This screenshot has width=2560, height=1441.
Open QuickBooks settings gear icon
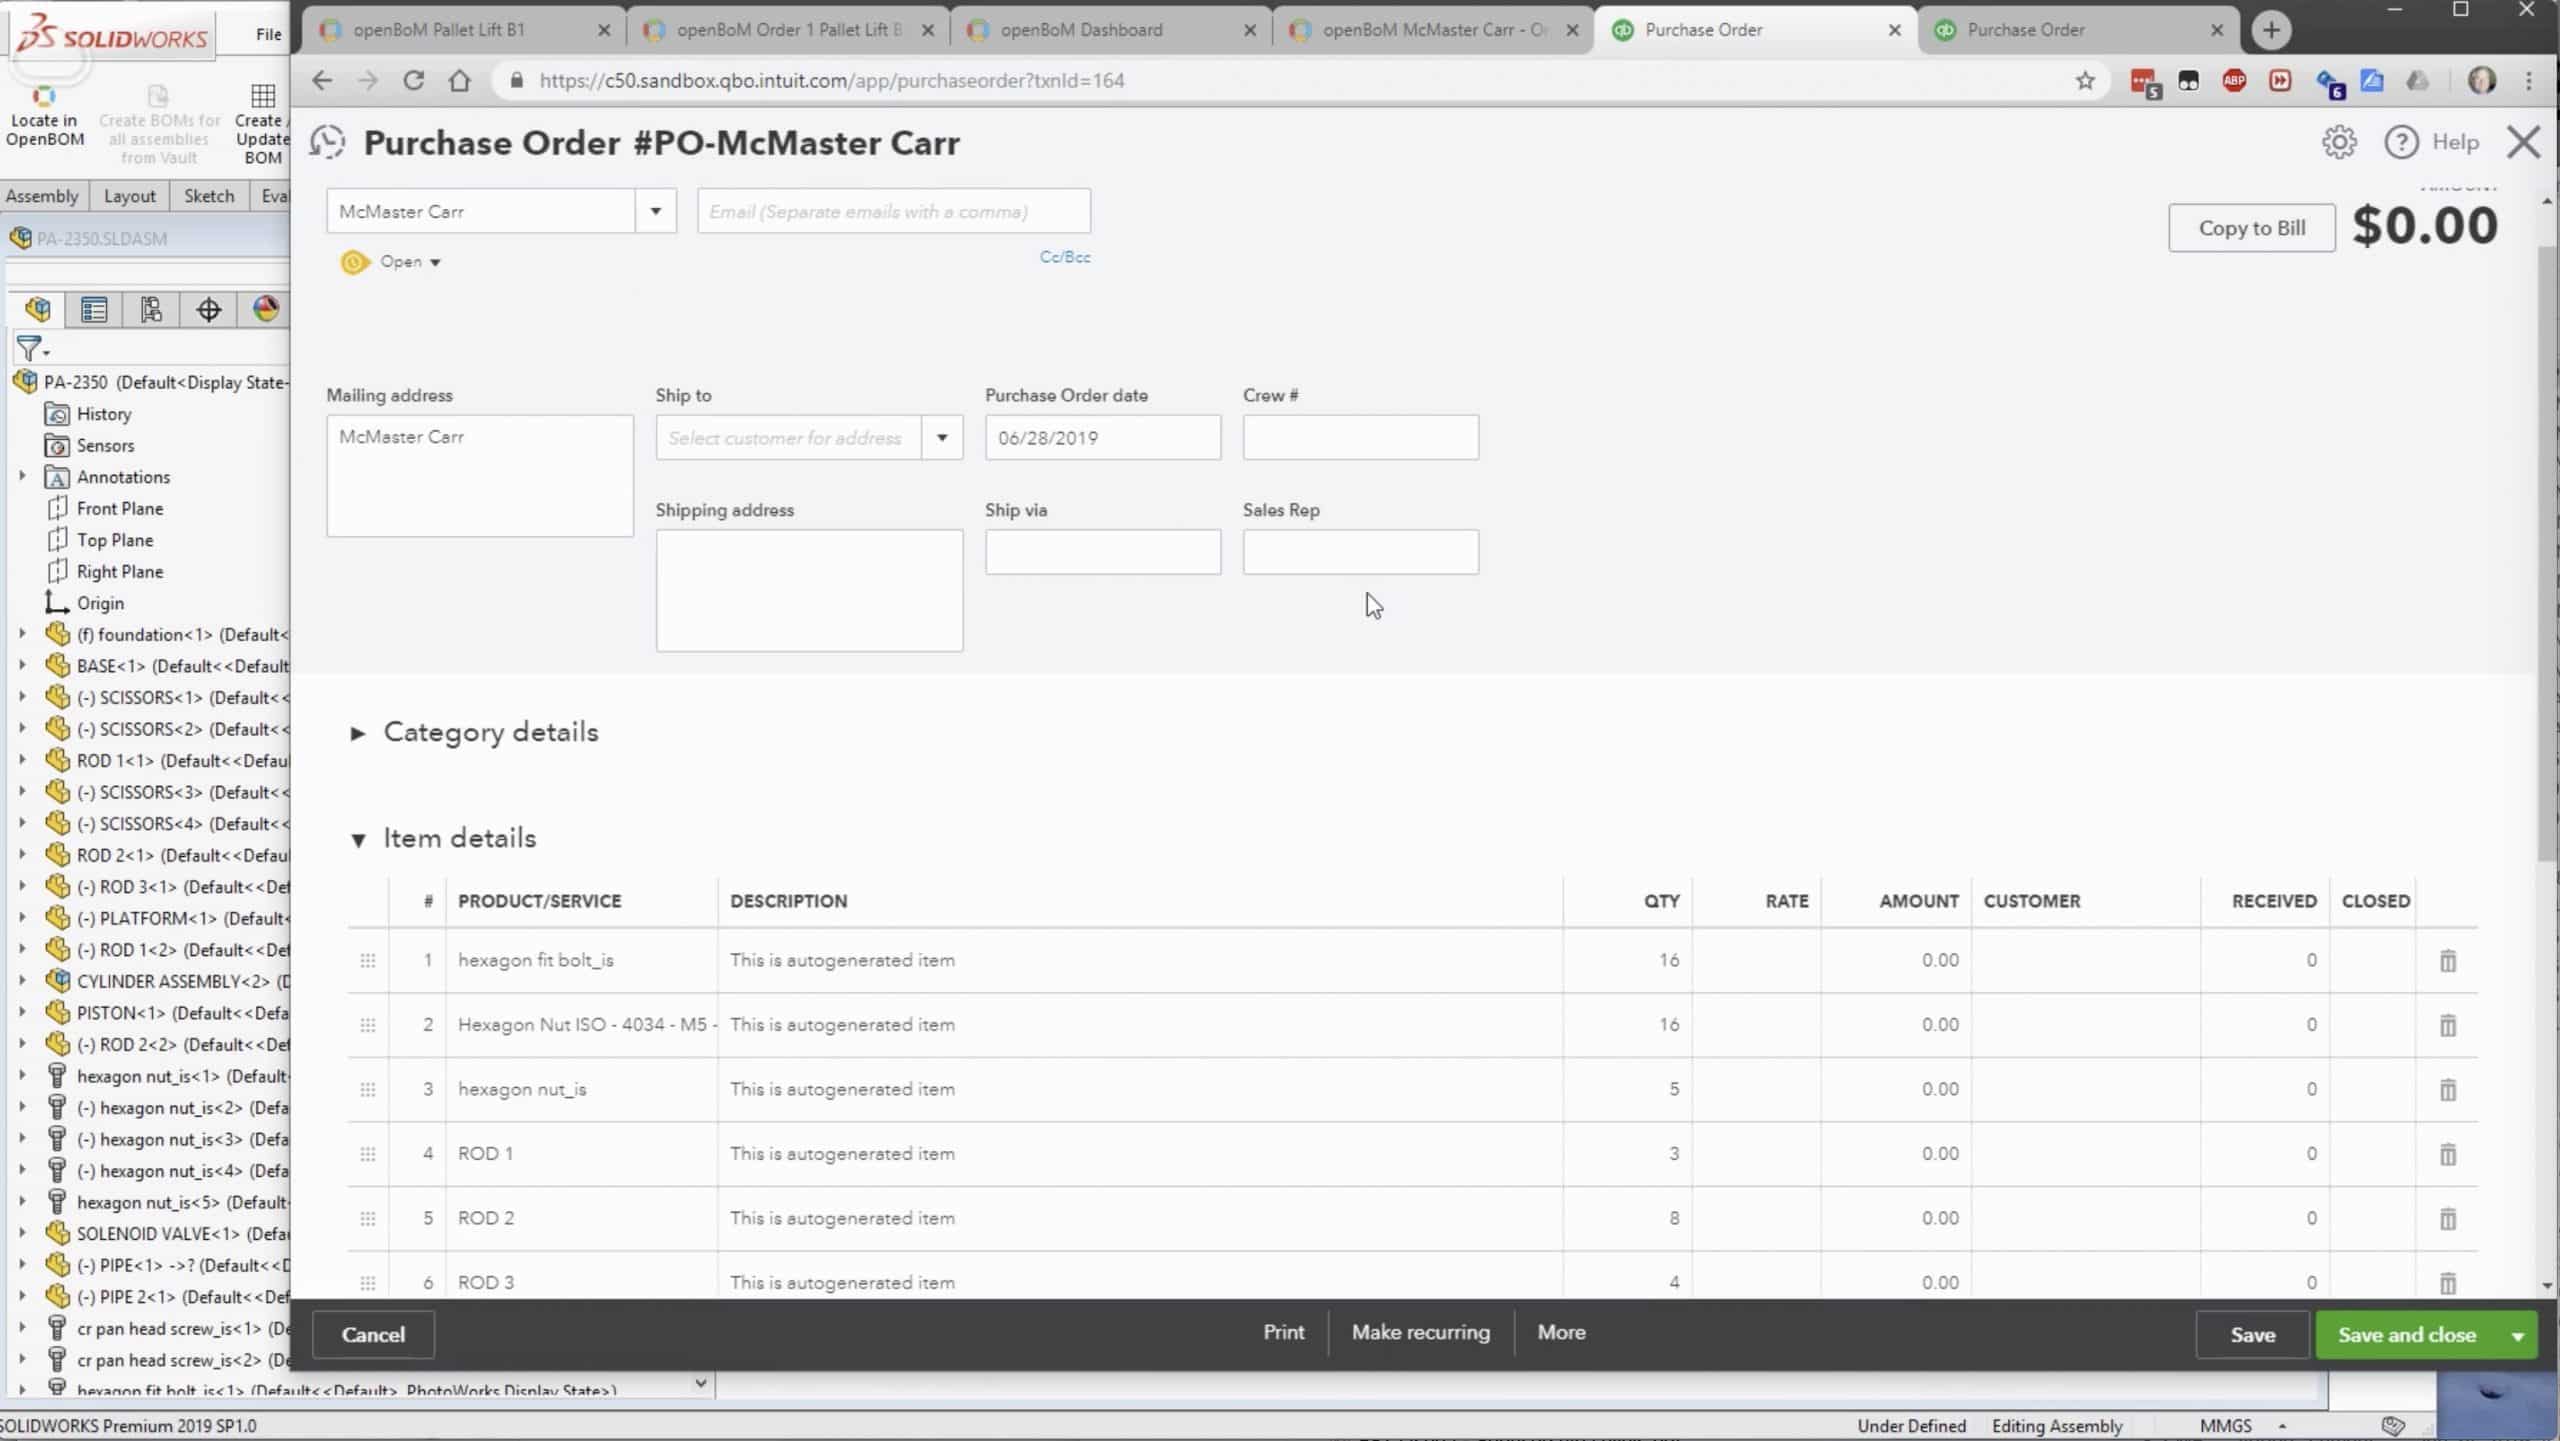pyautogui.click(x=2338, y=143)
